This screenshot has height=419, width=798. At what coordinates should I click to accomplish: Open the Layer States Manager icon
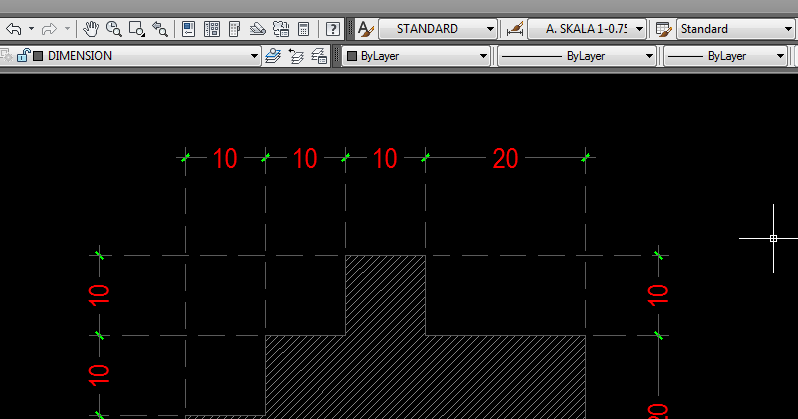(x=319, y=56)
